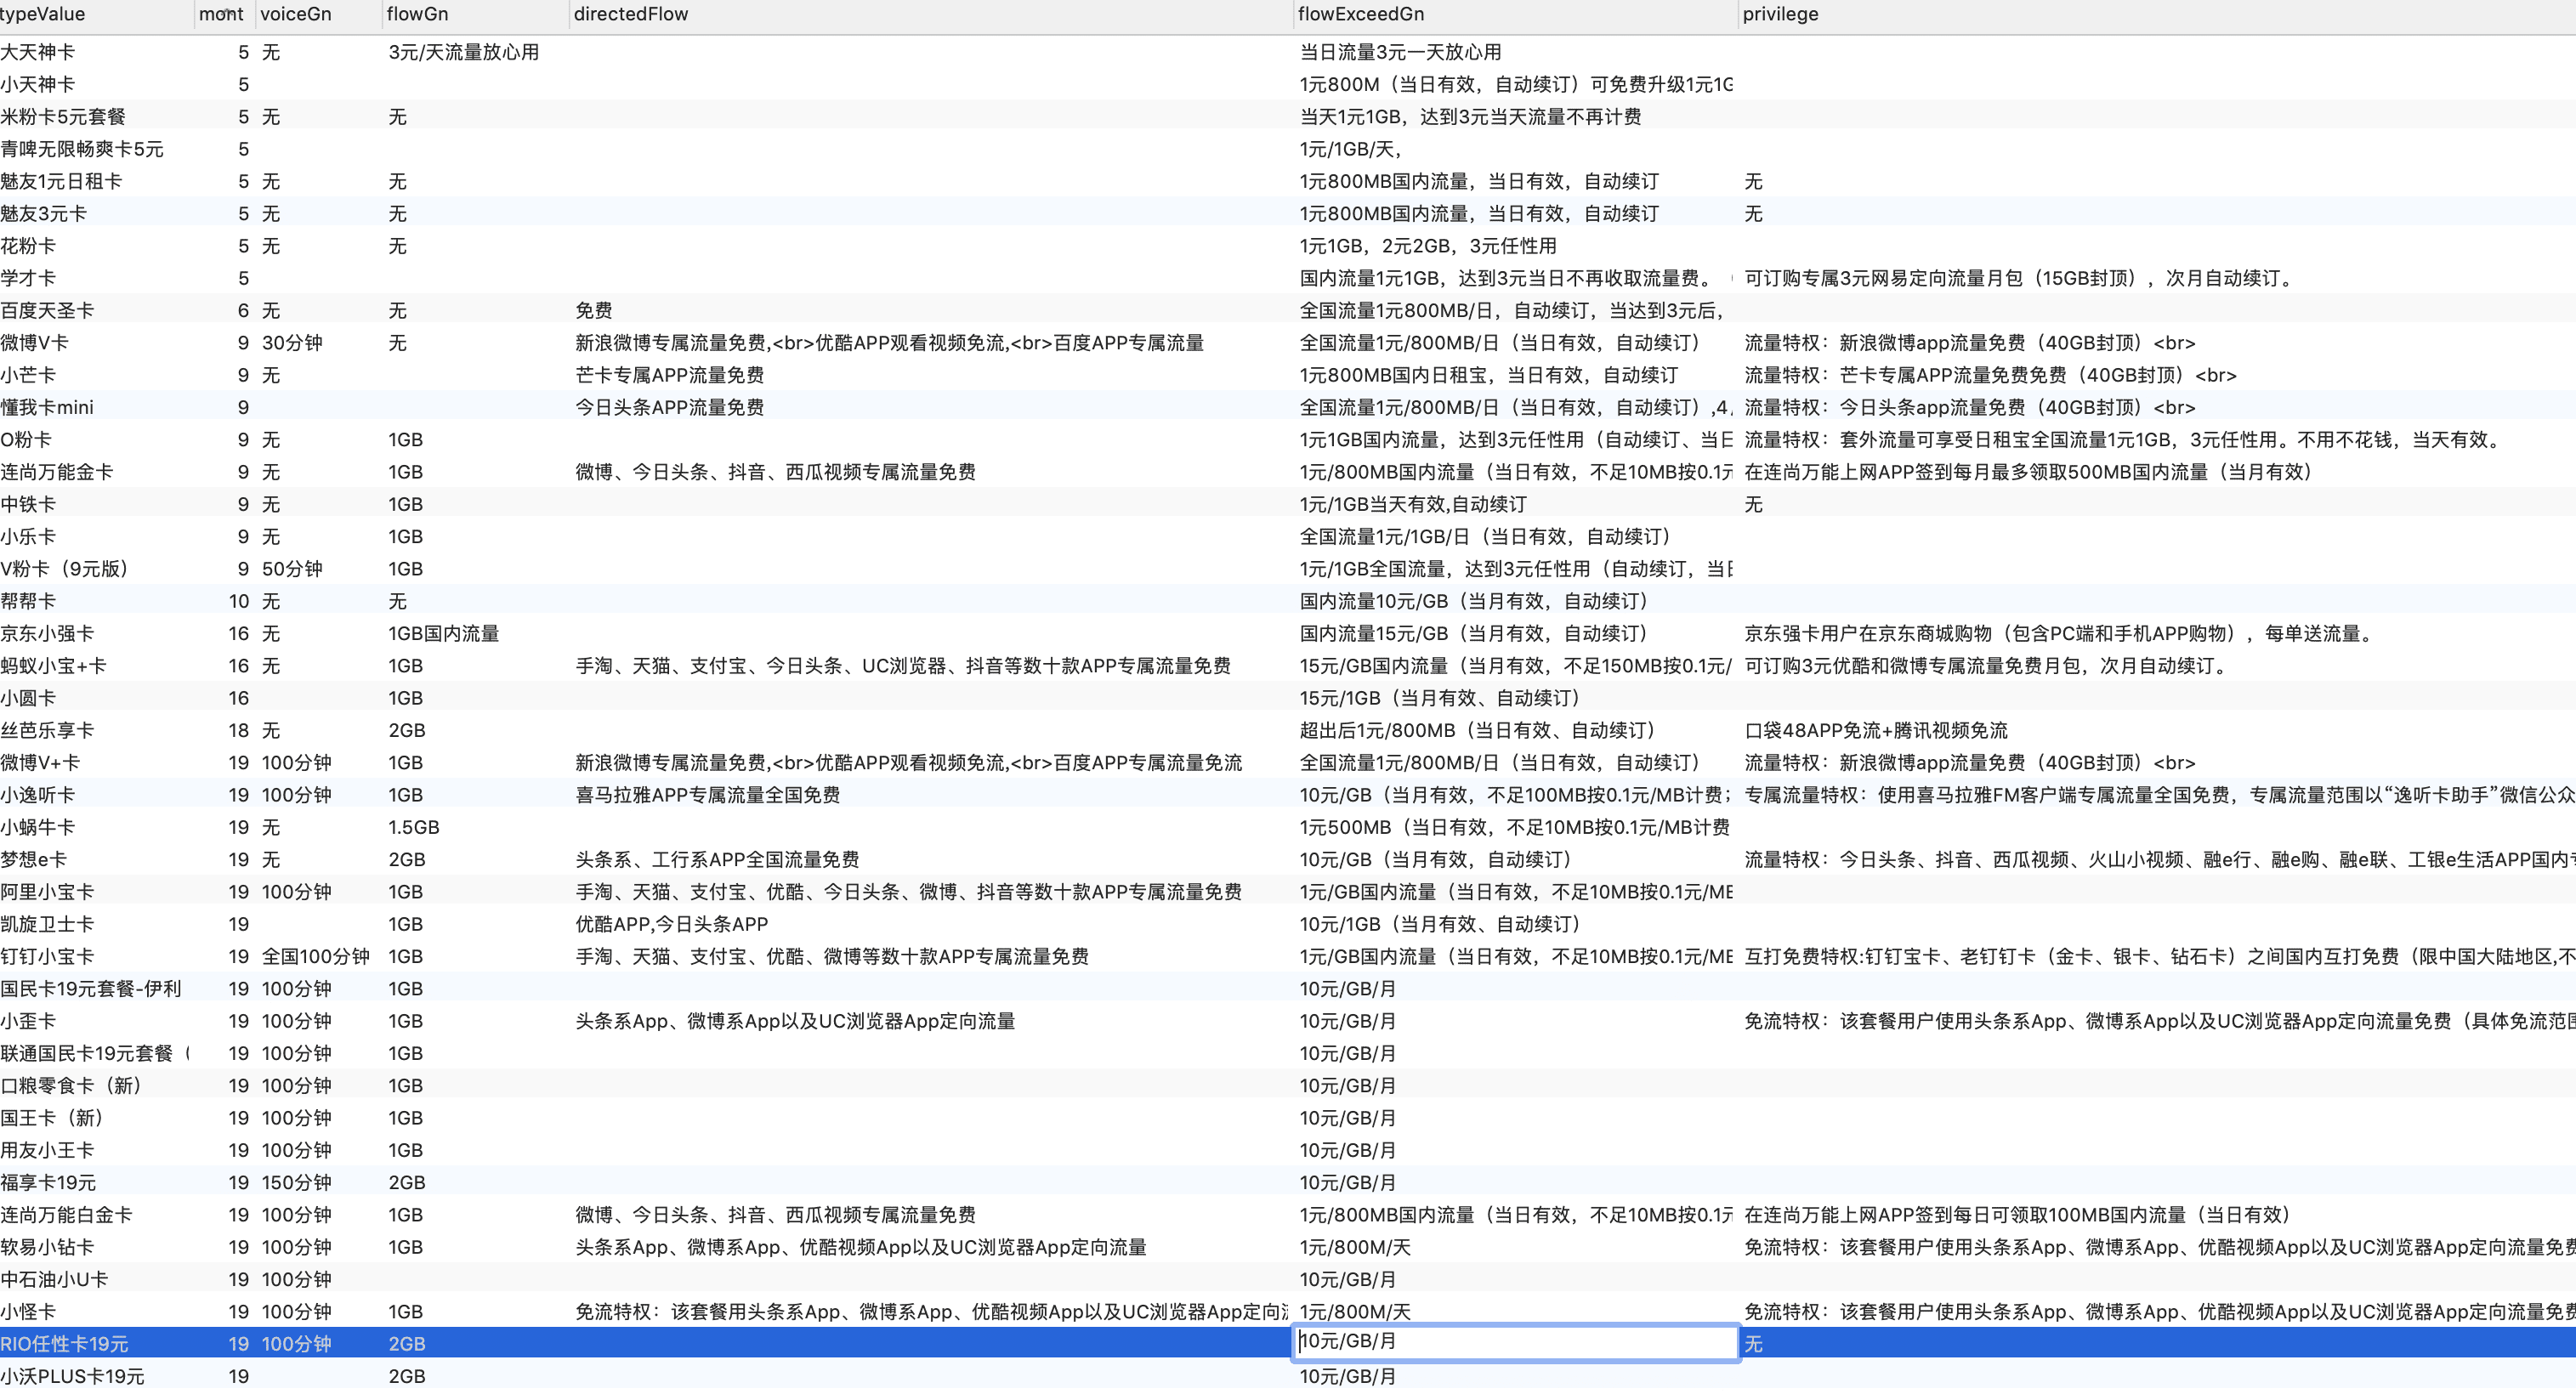This screenshot has height=1394, width=2576.
Task: Click the 京东小强卡 cell
Action: pyautogui.click(x=47, y=633)
